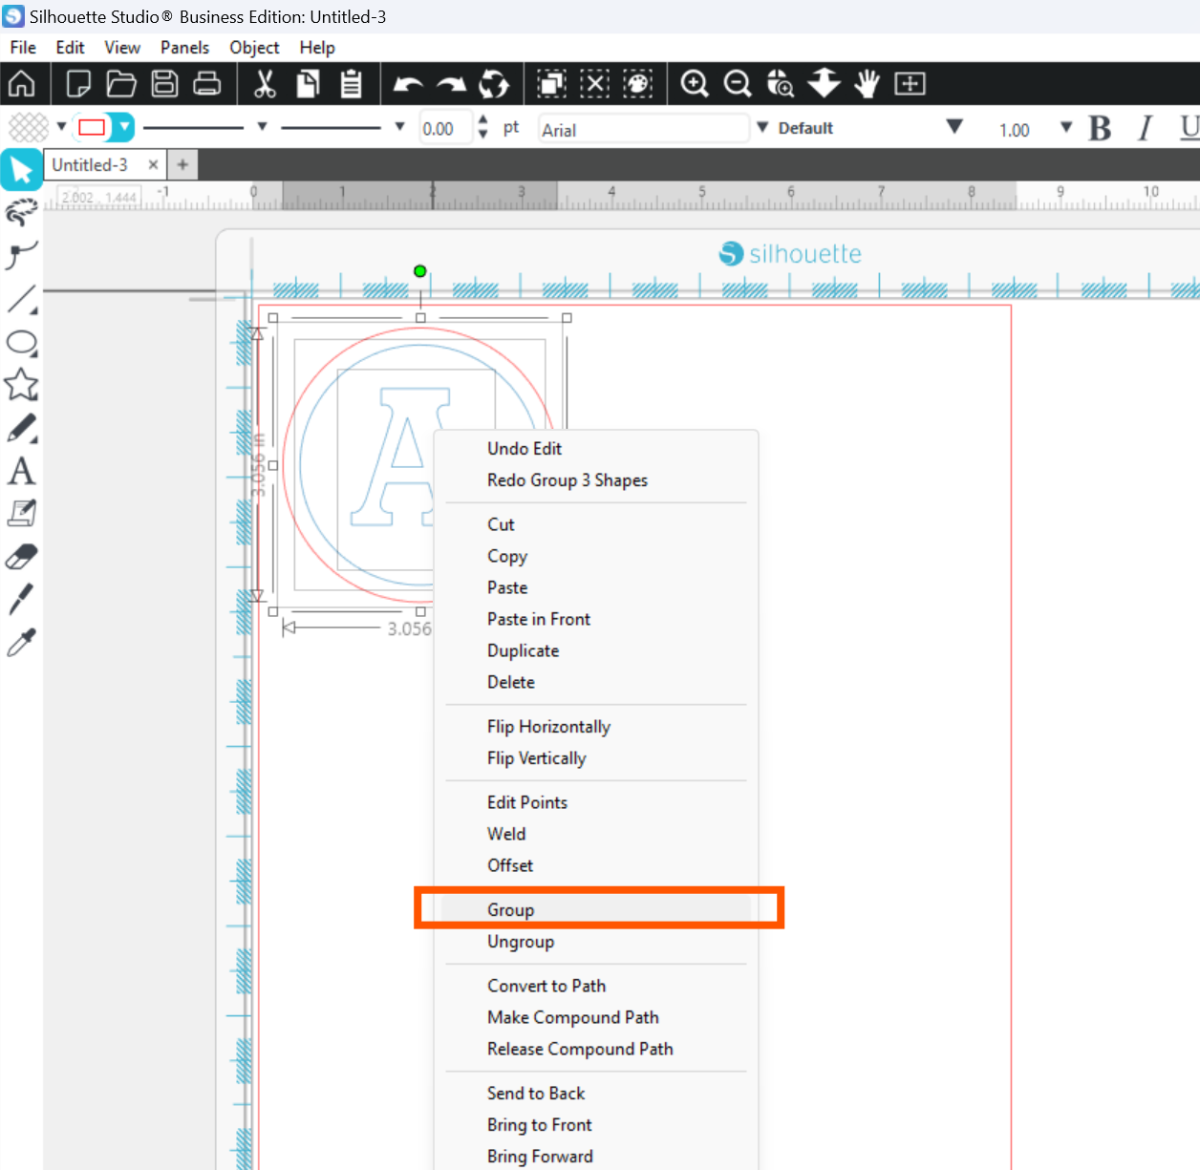Image resolution: width=1200 pixels, height=1170 pixels.
Task: Click the Select by Color palette icon
Action: click(x=638, y=84)
